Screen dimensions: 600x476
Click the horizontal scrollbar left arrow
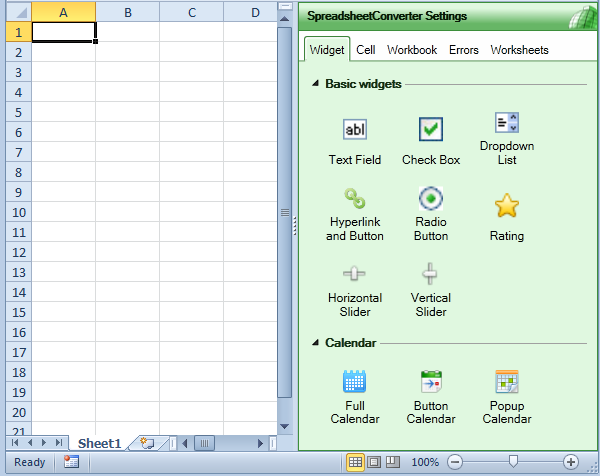(x=185, y=443)
